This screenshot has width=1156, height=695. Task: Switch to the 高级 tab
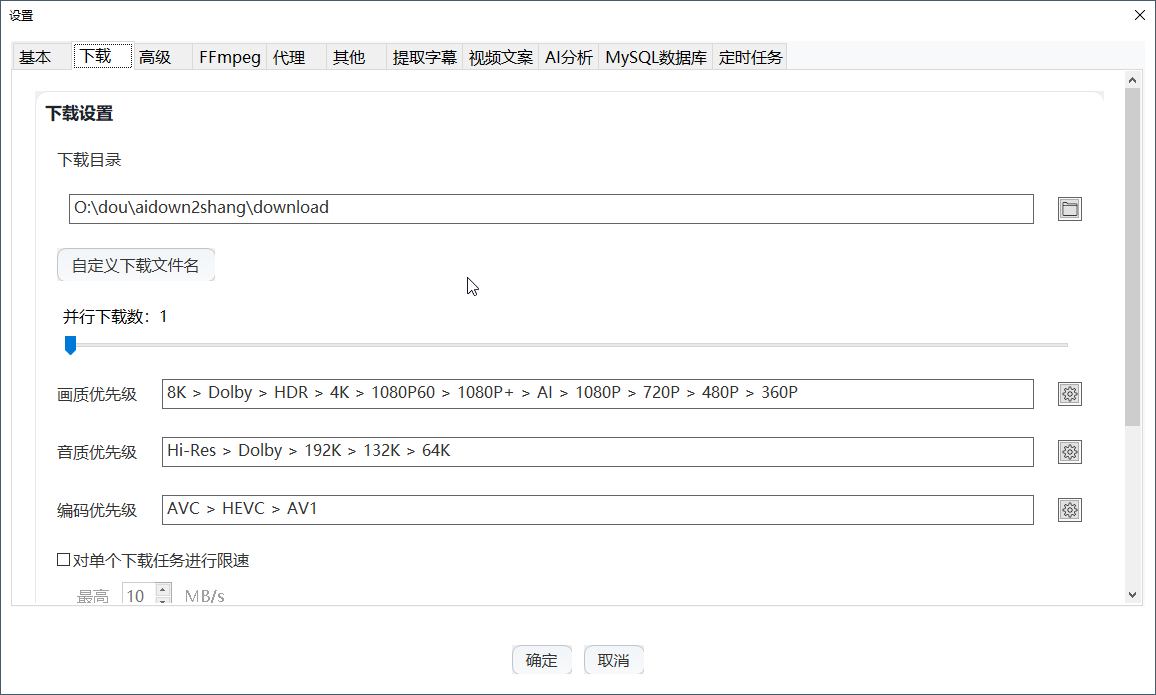[x=155, y=58]
